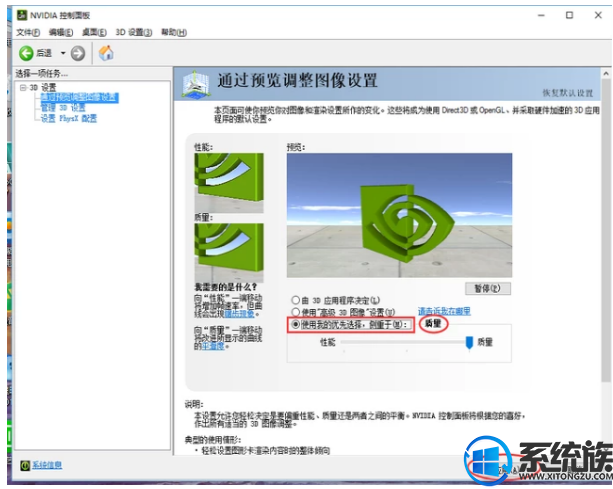Click the 暂停 button under preview

[488, 288]
